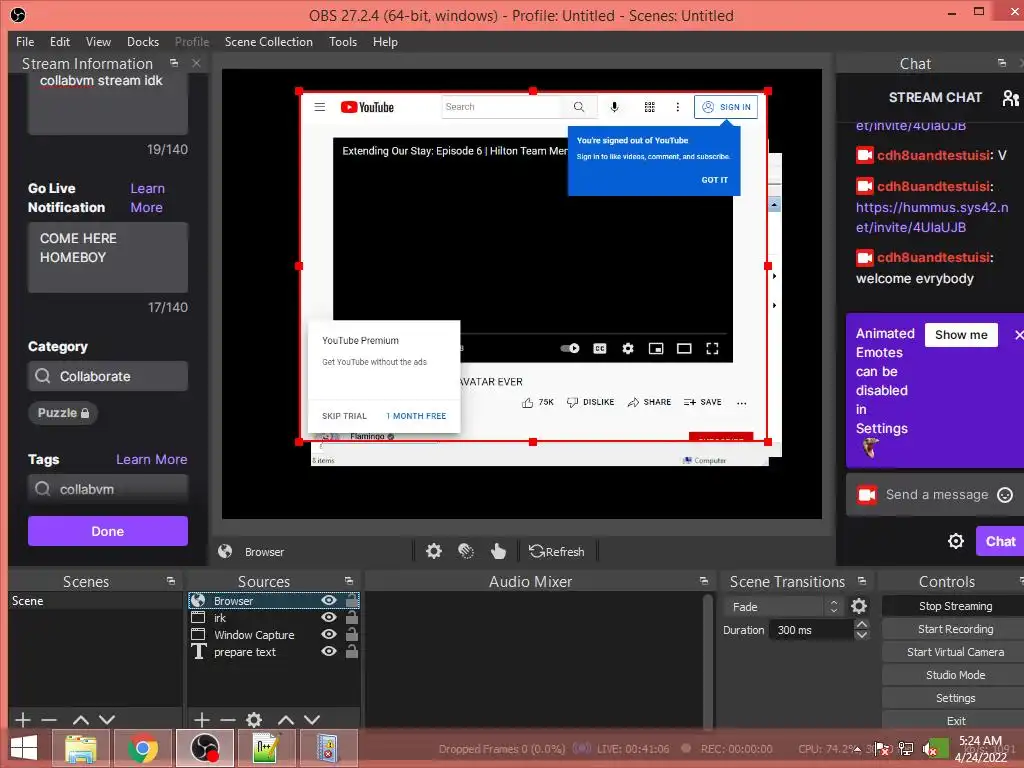This screenshot has height=768, width=1024.
Task: Click Learn More link beside Tags
Action: tap(152, 460)
